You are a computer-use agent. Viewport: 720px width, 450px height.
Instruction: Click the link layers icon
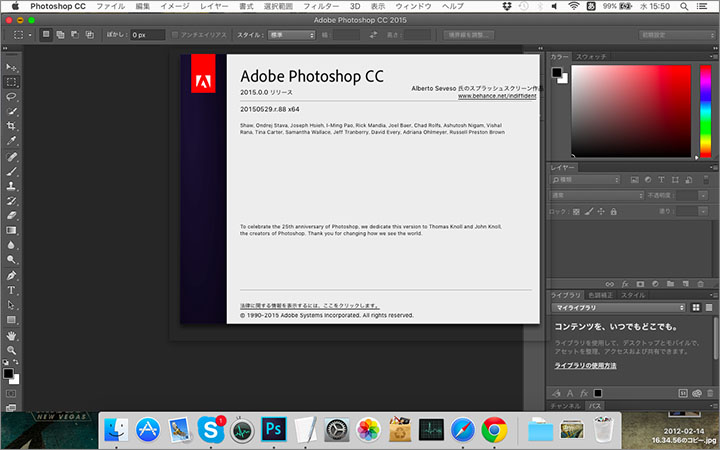click(x=610, y=284)
